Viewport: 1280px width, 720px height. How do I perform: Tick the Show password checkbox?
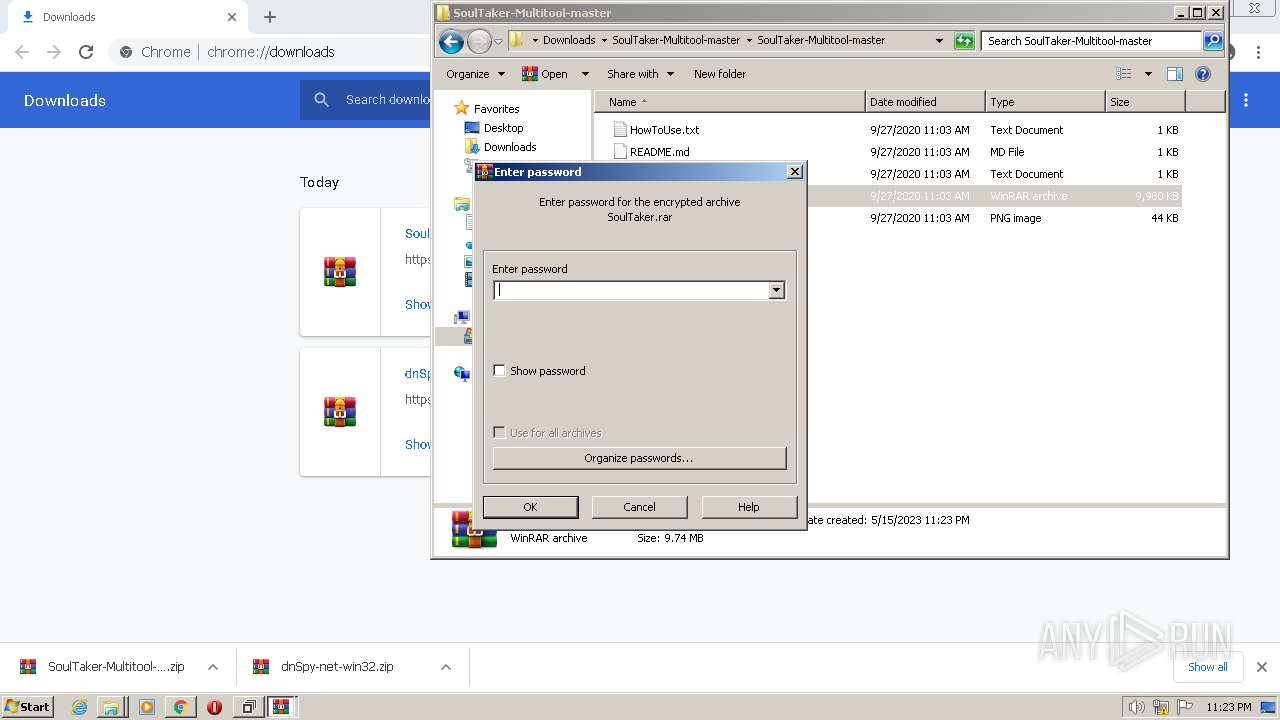click(x=499, y=371)
